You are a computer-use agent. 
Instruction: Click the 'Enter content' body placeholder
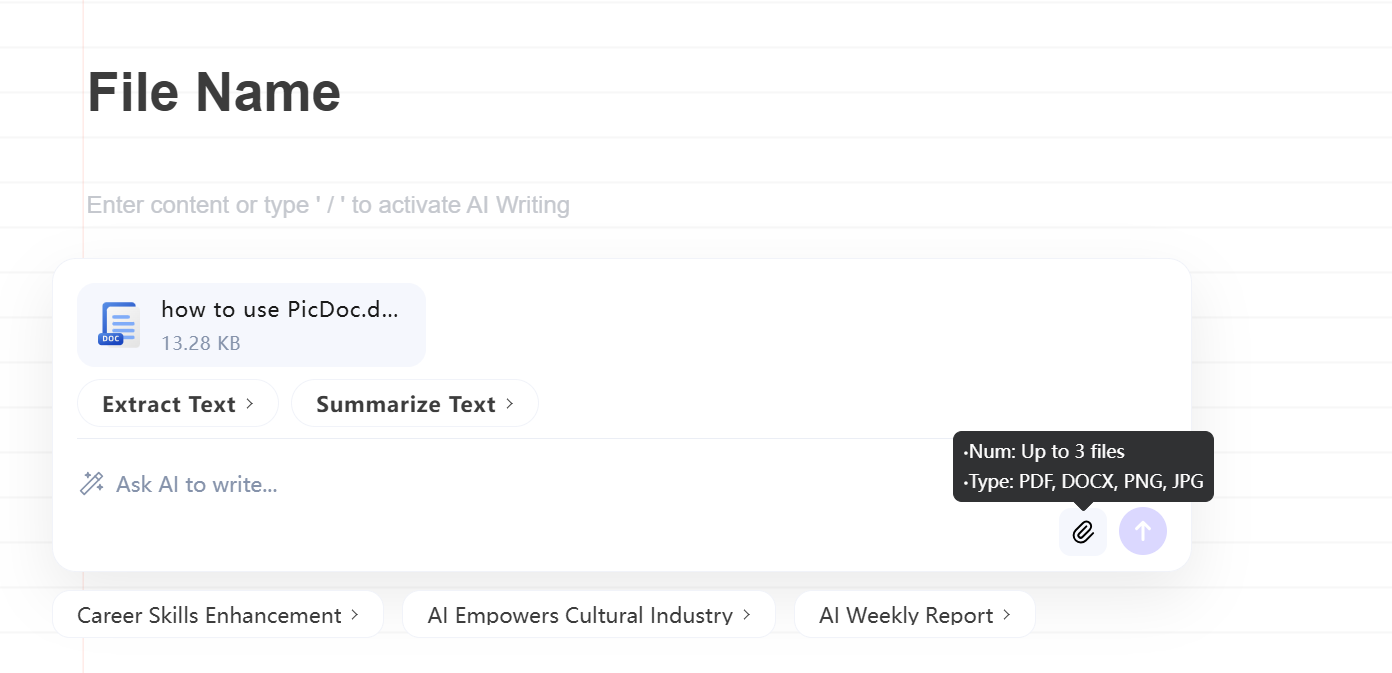pyautogui.click(x=328, y=205)
